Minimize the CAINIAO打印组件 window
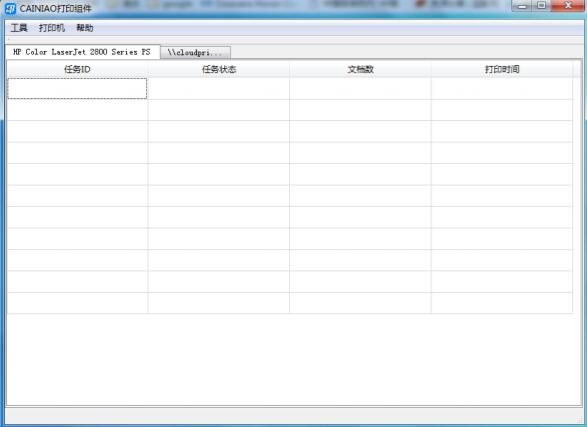This screenshot has width=587, height=427. [x=522, y=6]
